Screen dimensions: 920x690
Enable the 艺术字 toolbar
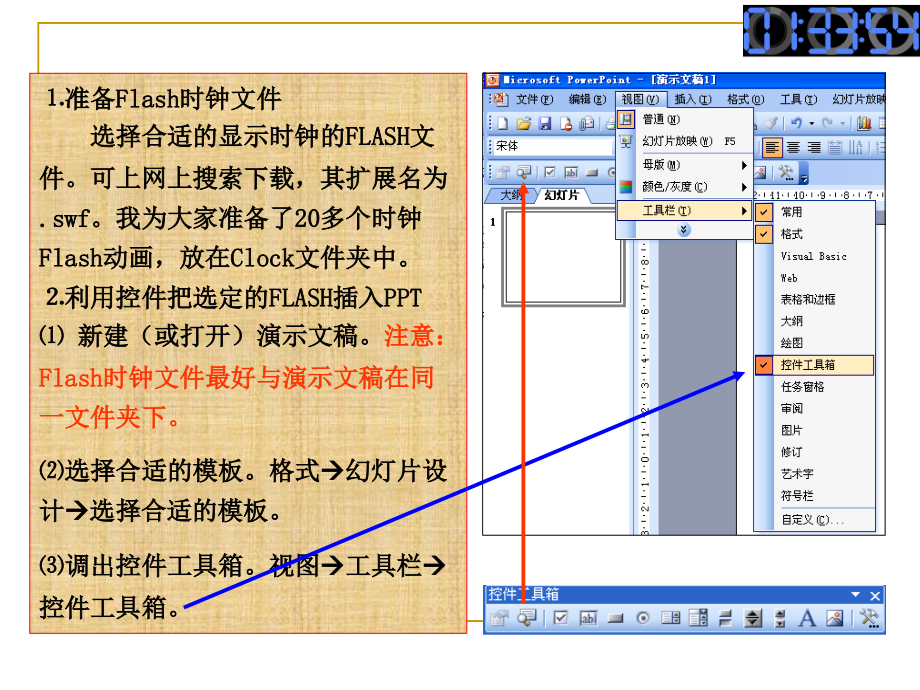point(815,474)
